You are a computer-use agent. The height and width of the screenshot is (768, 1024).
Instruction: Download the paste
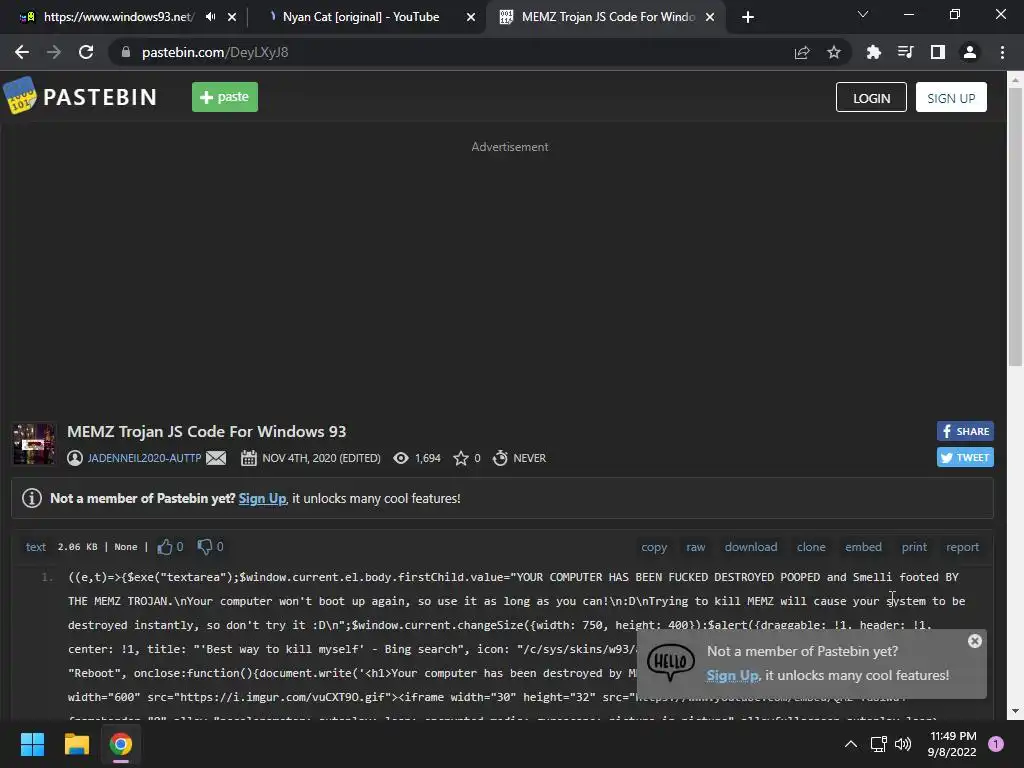tap(751, 547)
